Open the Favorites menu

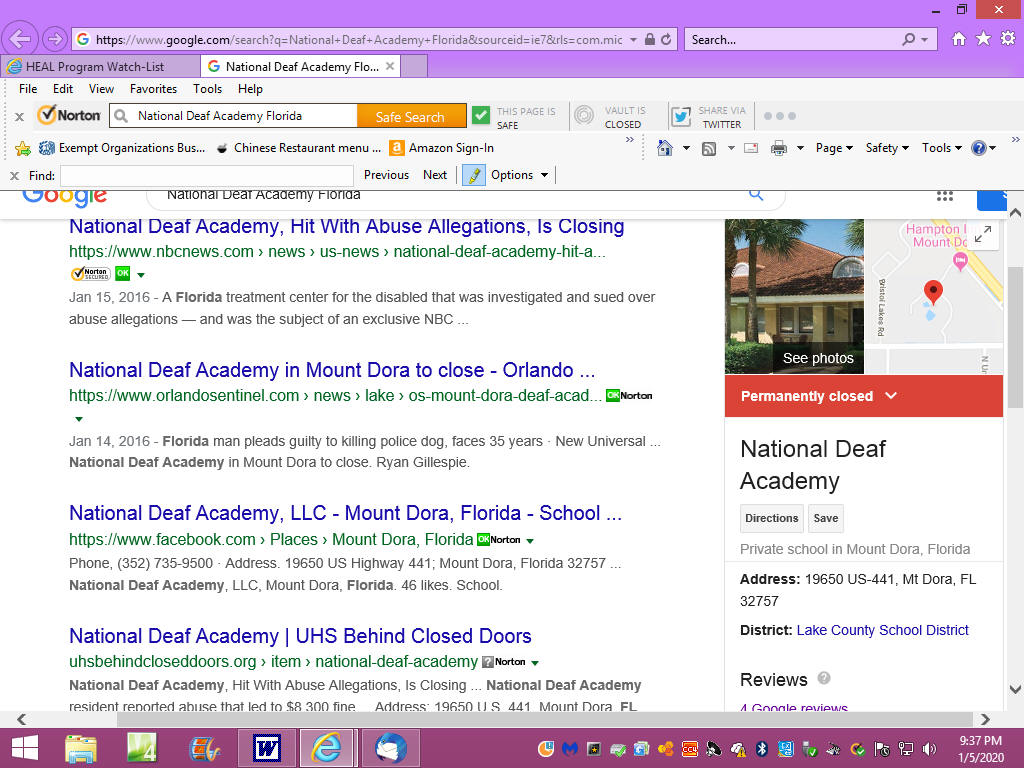click(x=153, y=89)
